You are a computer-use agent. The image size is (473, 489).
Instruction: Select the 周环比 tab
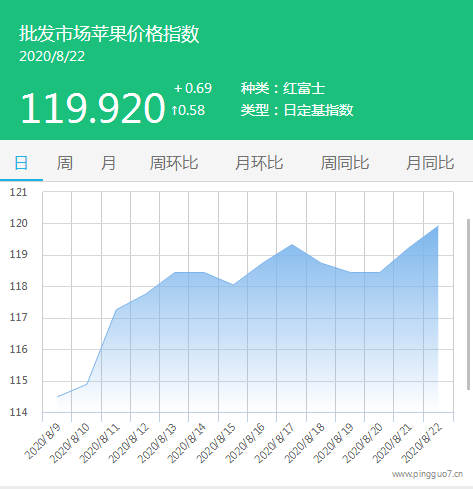coord(174,163)
